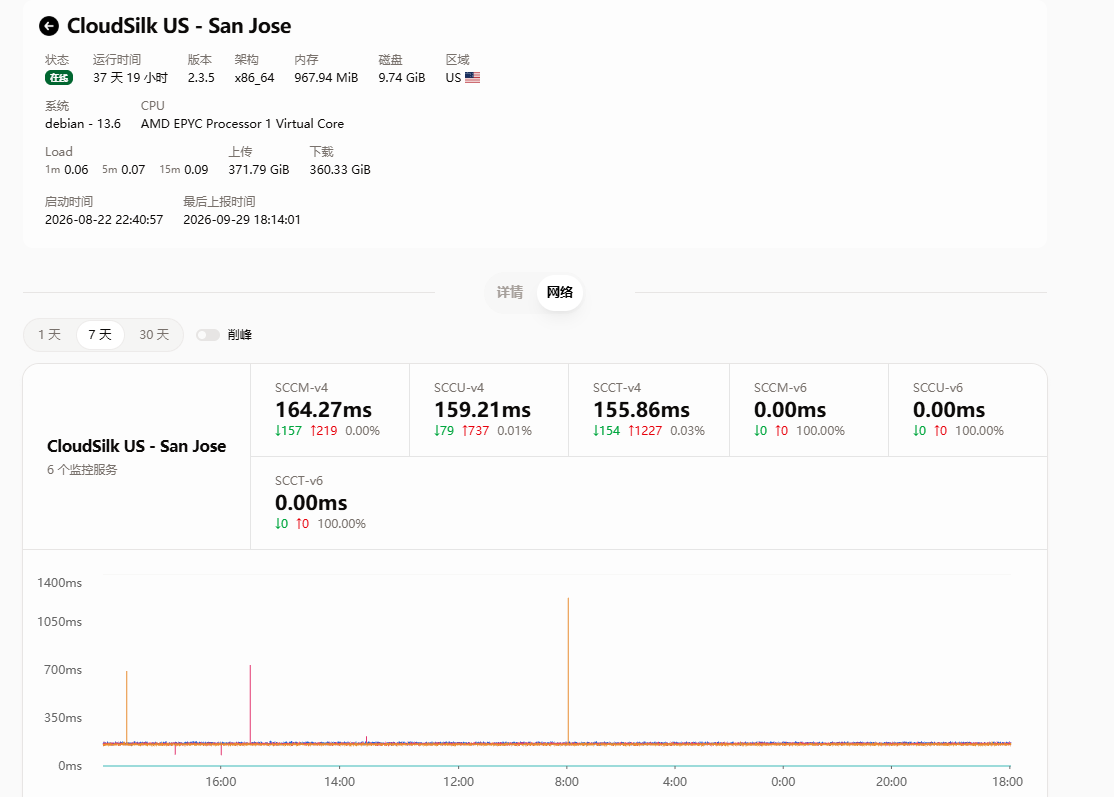The width and height of the screenshot is (1114, 797).
Task: Click the SCCT-v4 maximum value 1227
Action: pos(645,430)
